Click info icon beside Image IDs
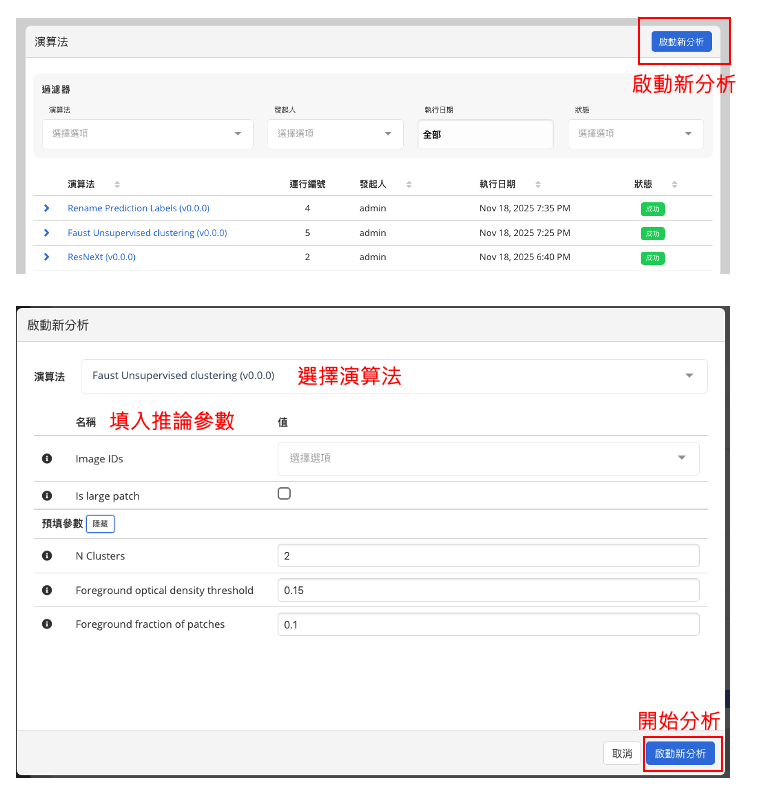This screenshot has width=759, height=796. coord(46,458)
